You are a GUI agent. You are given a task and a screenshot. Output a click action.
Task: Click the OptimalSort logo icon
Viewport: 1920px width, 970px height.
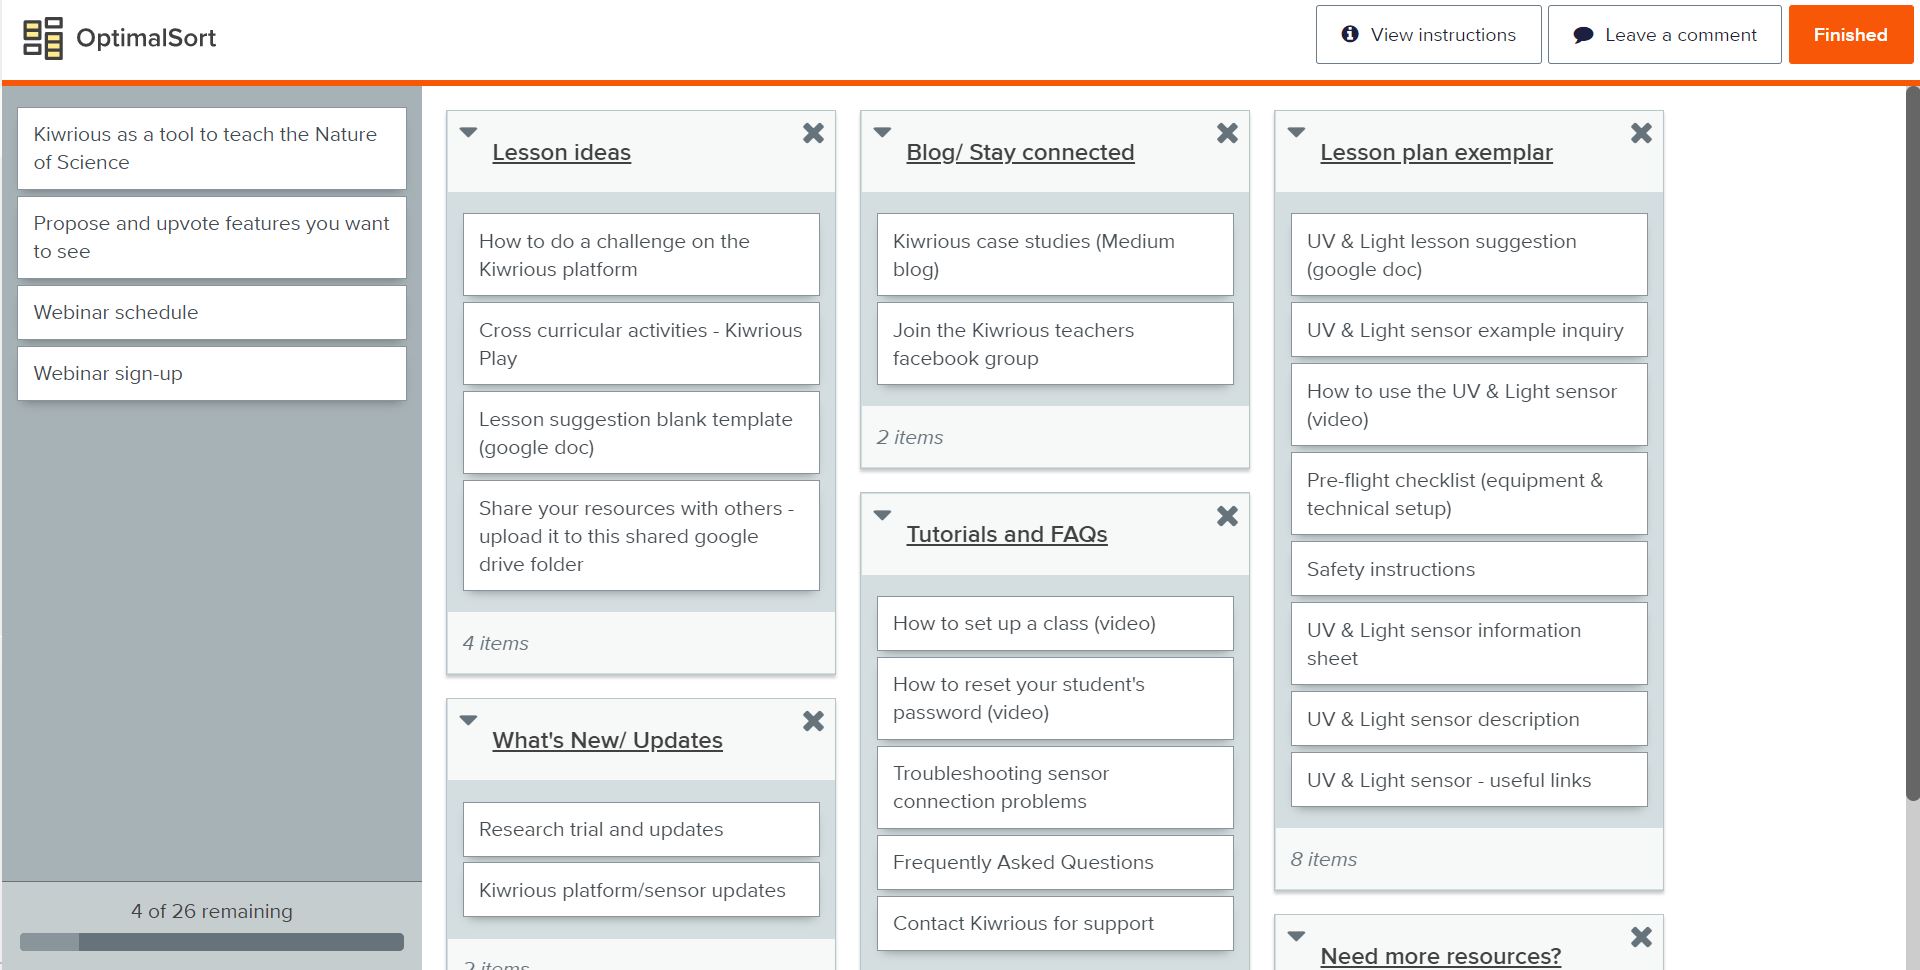pyautogui.click(x=43, y=38)
